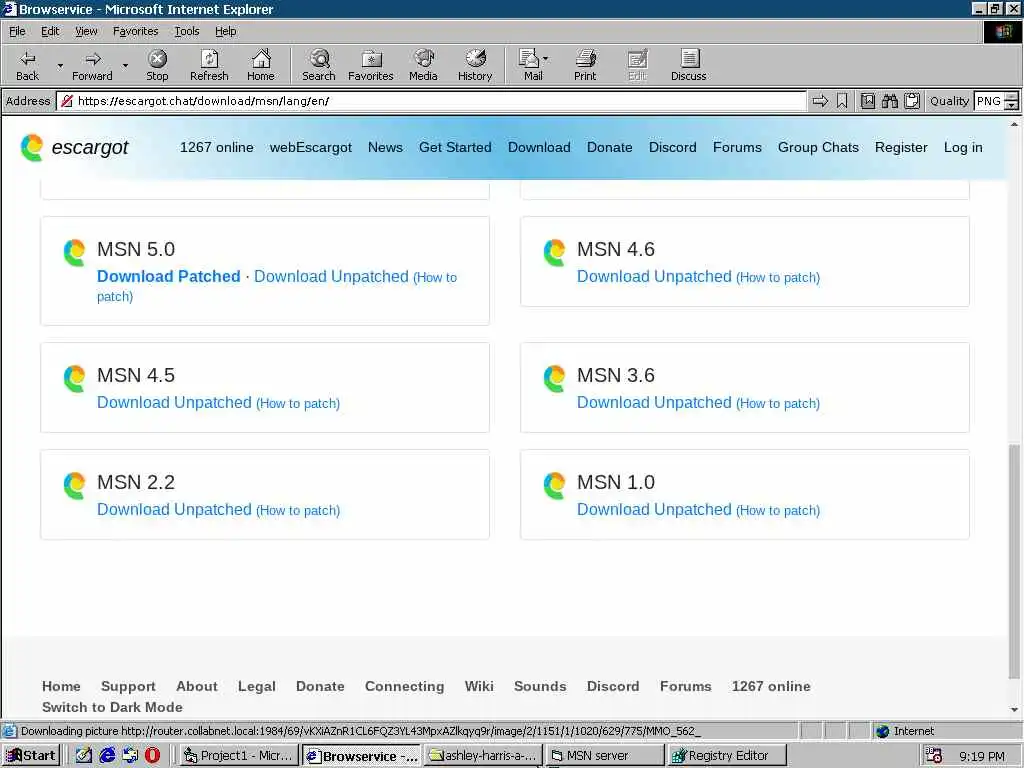Image resolution: width=1024 pixels, height=768 pixels.
Task: Reload page with the Refresh button
Action: pyautogui.click(x=209, y=65)
